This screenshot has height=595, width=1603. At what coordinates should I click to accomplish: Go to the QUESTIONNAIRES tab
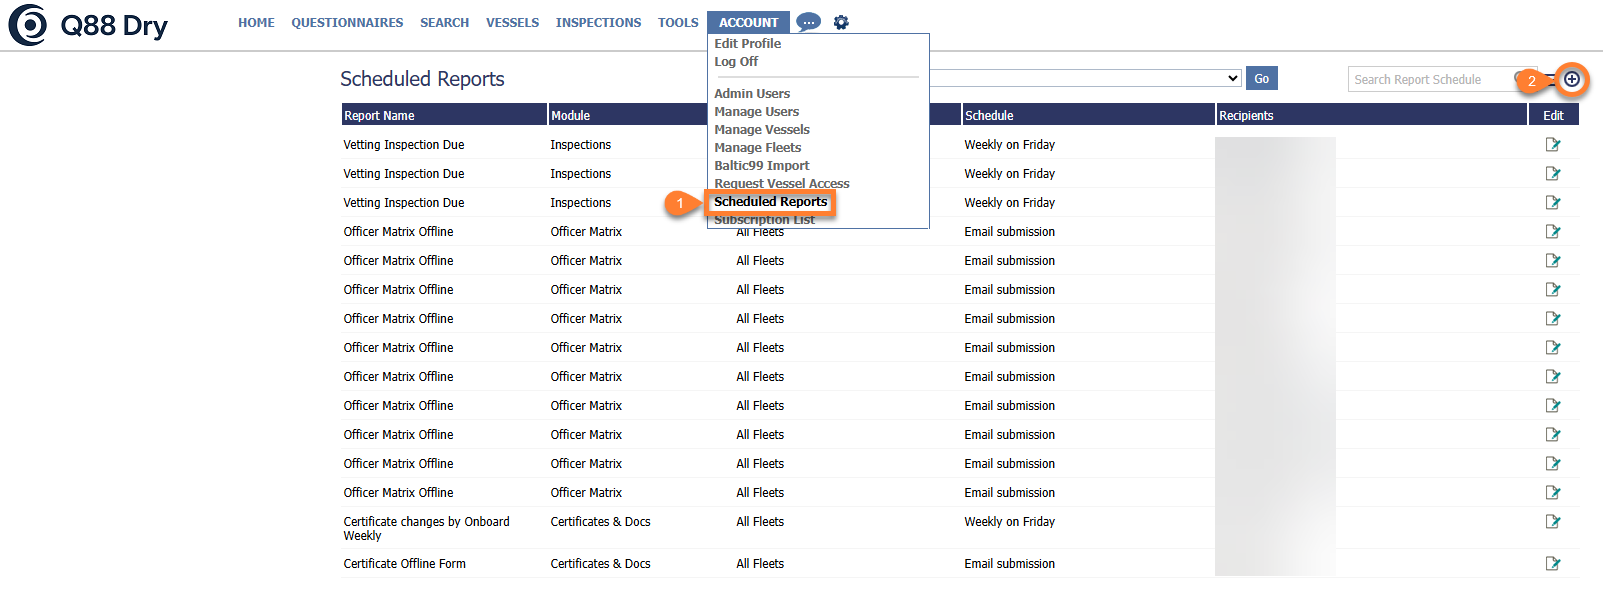(347, 22)
